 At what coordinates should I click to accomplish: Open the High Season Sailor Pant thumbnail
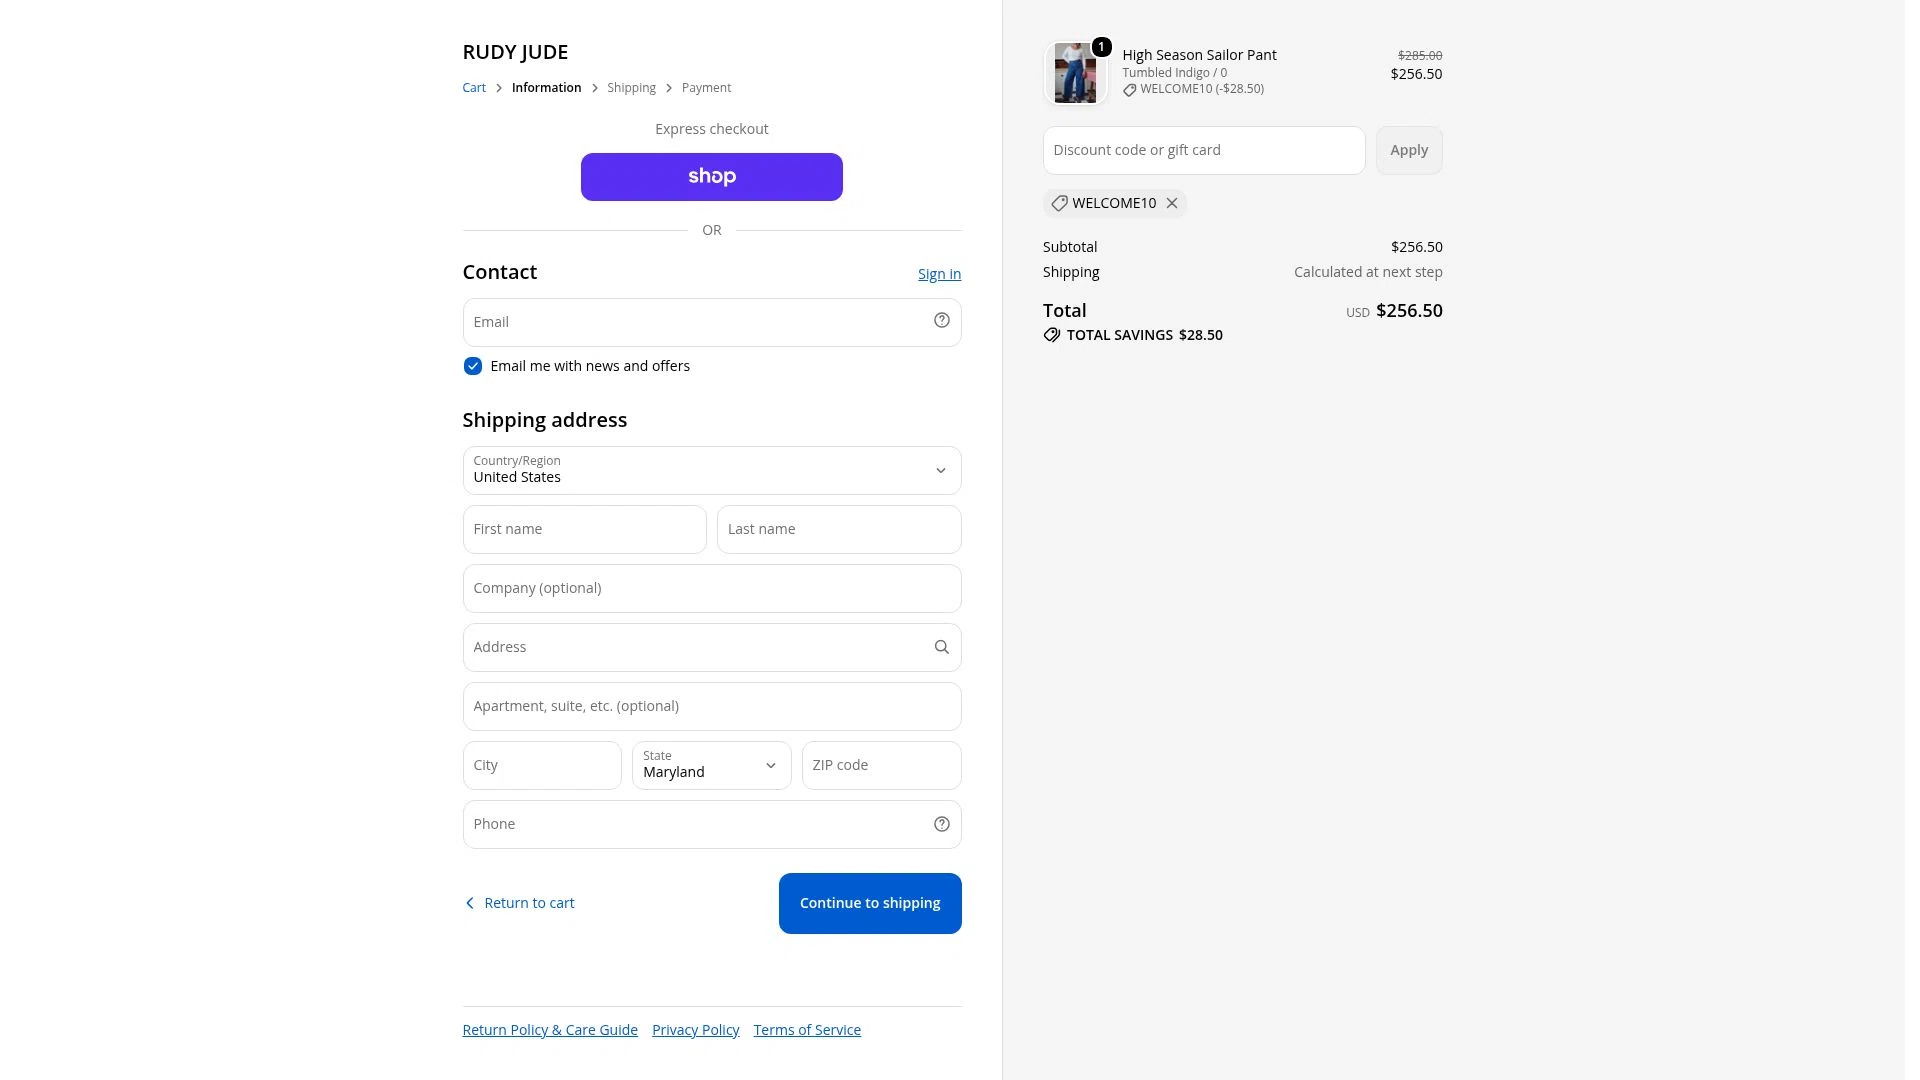coord(1075,73)
